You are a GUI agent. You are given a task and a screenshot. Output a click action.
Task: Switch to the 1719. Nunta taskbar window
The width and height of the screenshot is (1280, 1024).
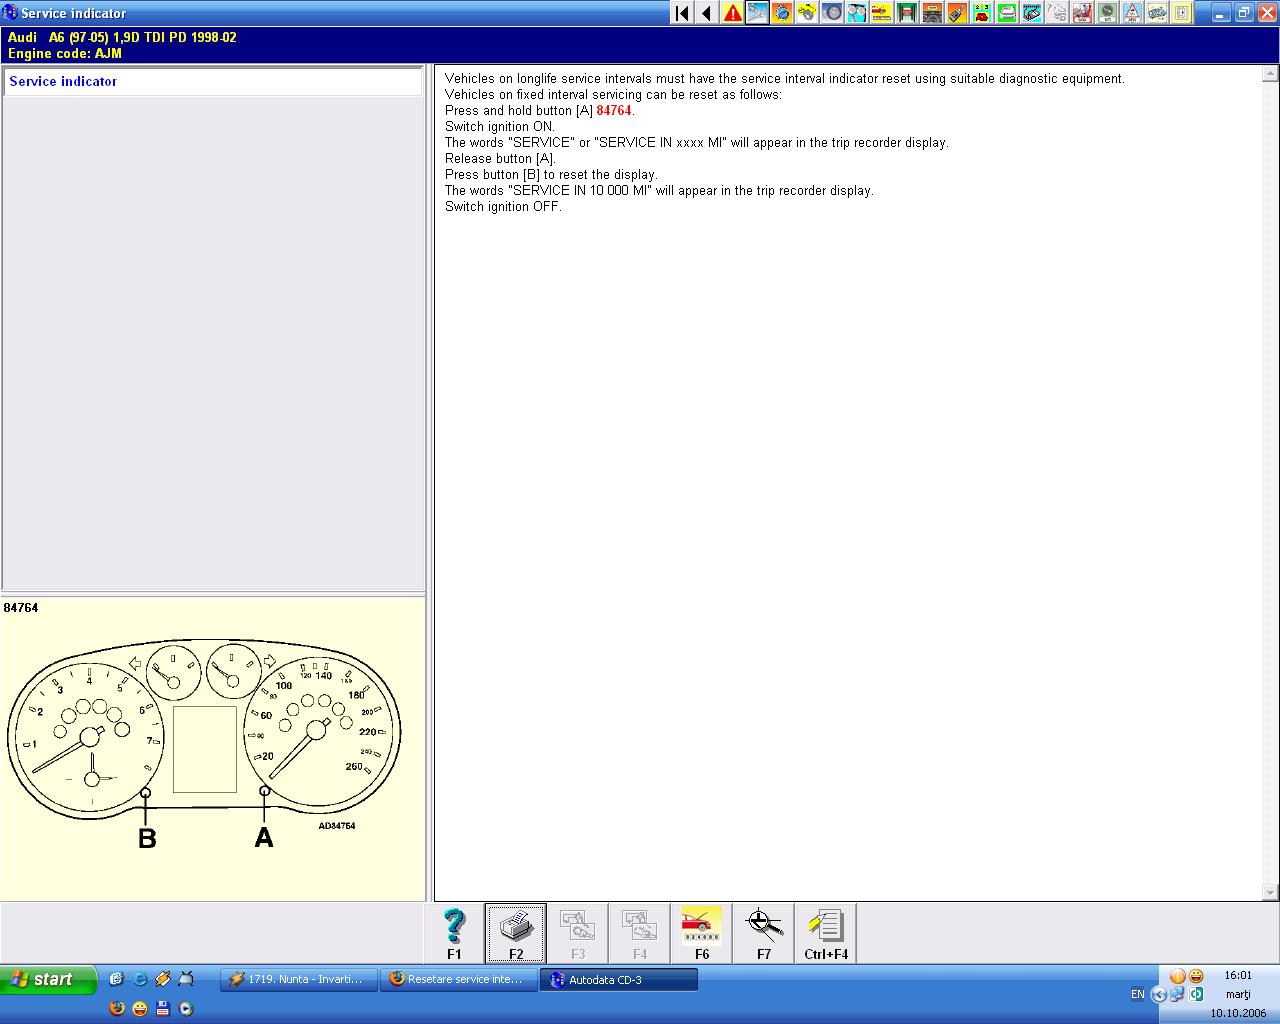point(299,980)
